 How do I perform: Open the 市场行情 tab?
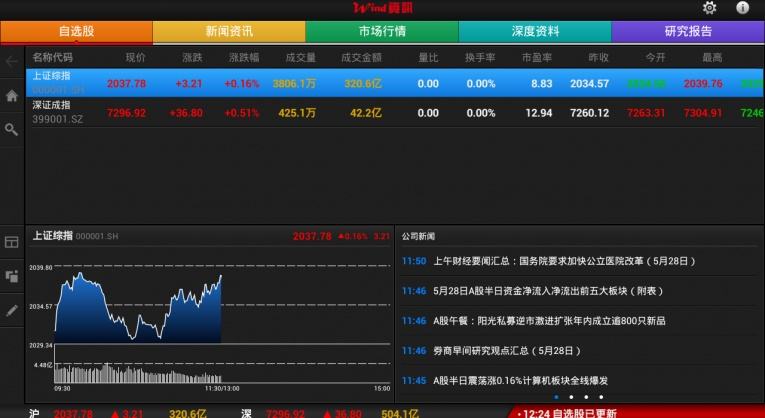[x=382, y=31]
